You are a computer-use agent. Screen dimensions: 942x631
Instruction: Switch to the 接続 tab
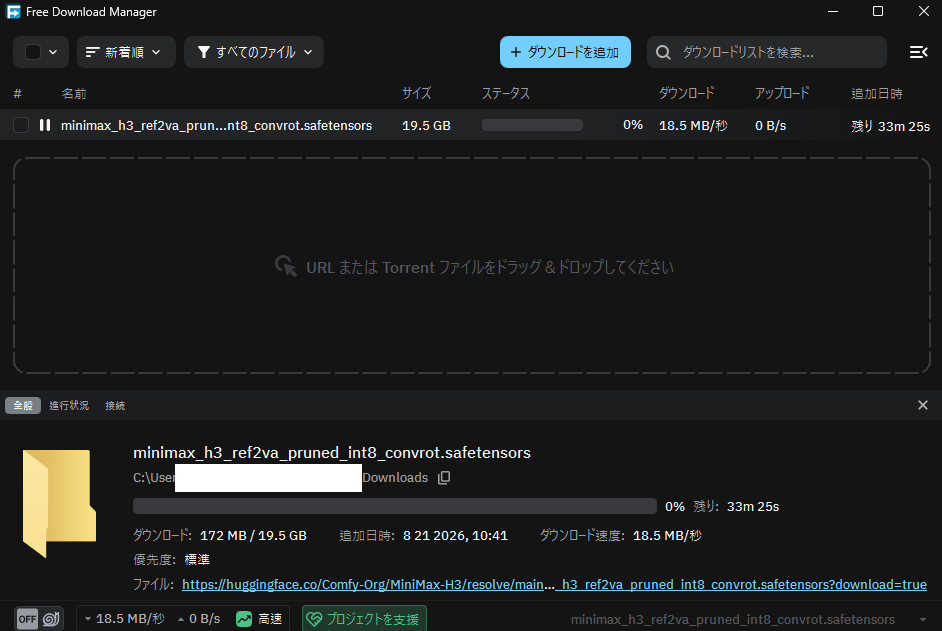point(115,406)
